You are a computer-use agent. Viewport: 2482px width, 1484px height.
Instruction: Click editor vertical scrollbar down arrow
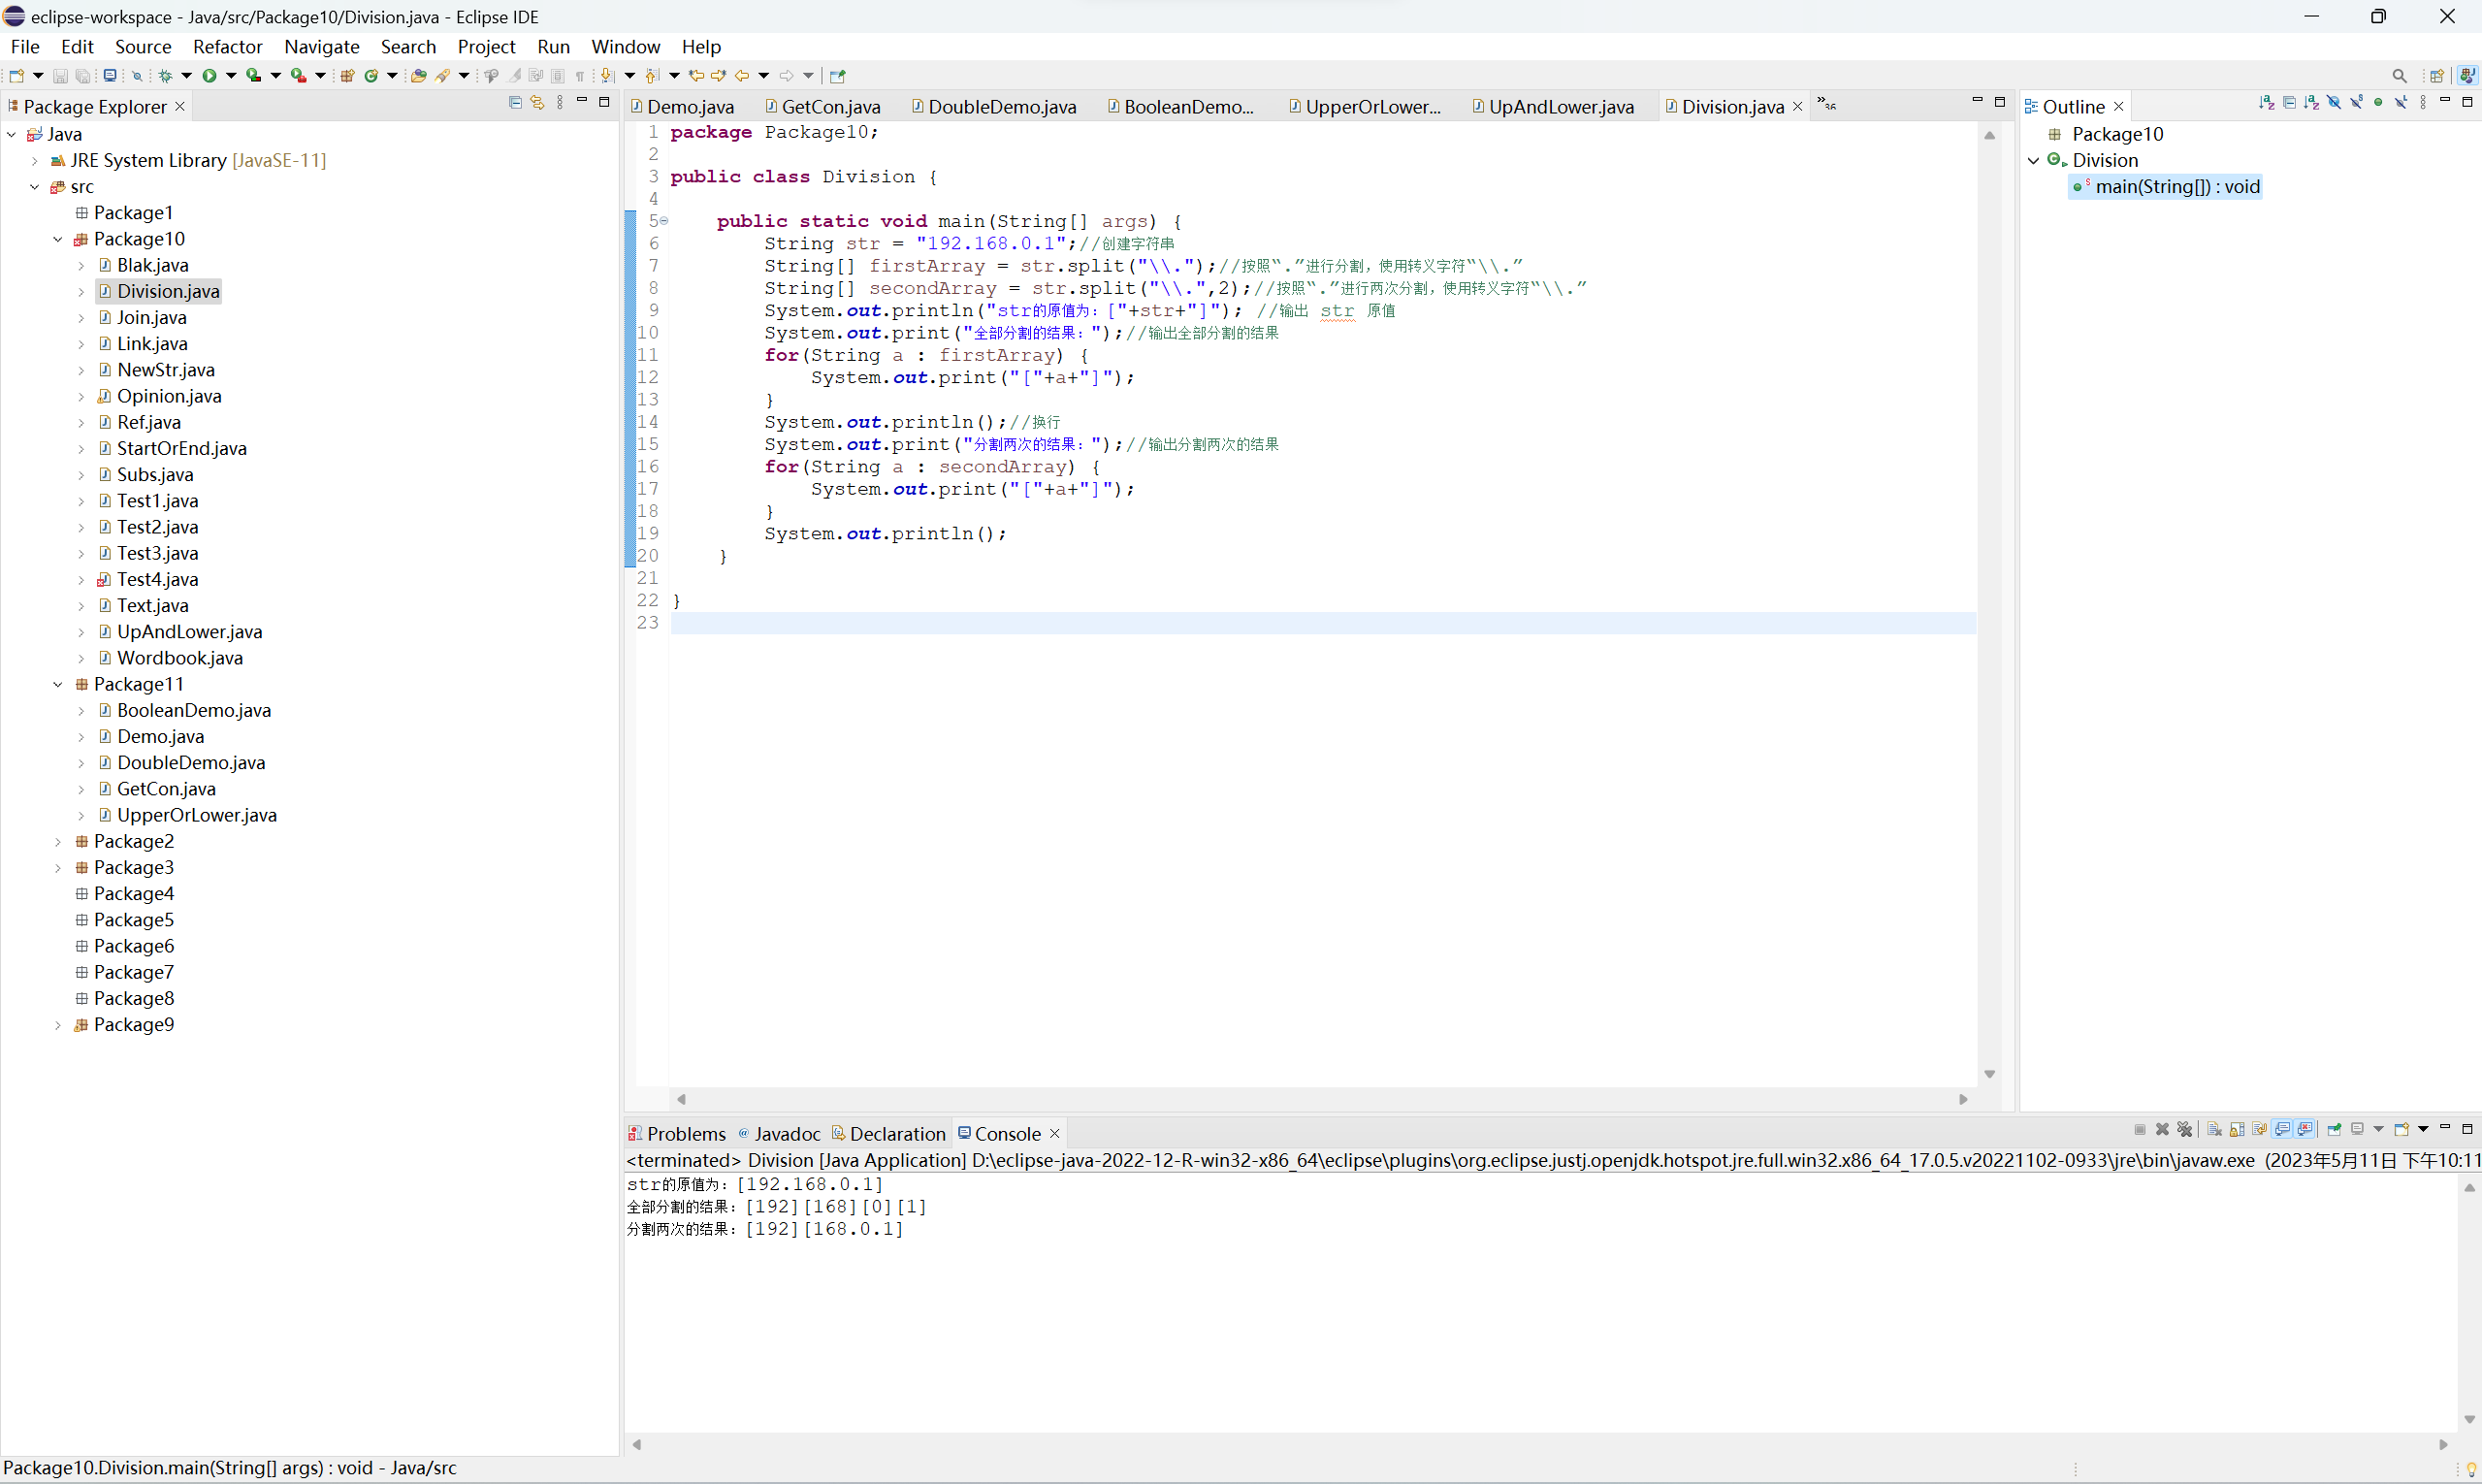click(1990, 1074)
